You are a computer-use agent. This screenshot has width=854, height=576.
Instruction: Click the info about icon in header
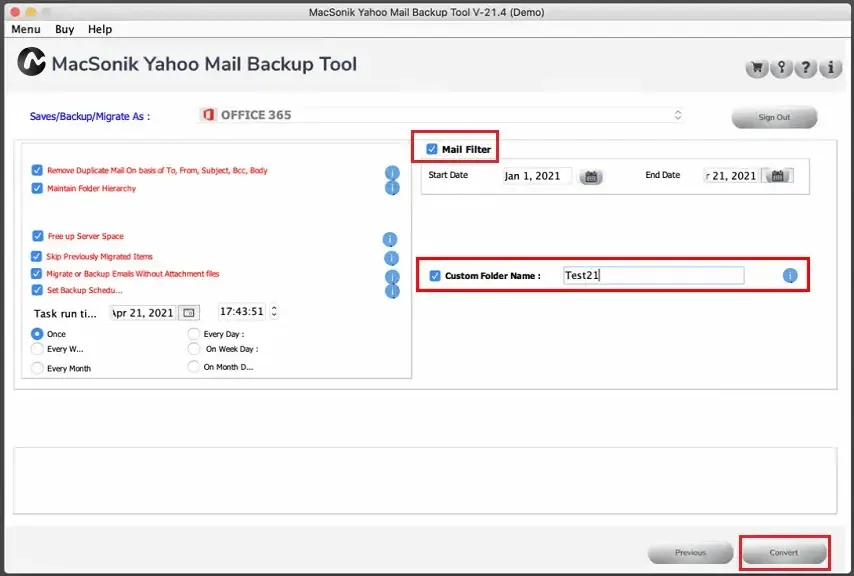(x=830, y=68)
